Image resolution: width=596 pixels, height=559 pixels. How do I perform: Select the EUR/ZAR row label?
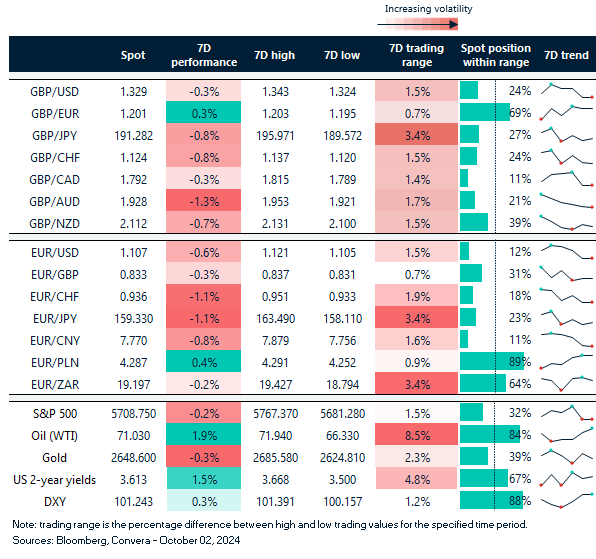click(x=55, y=385)
